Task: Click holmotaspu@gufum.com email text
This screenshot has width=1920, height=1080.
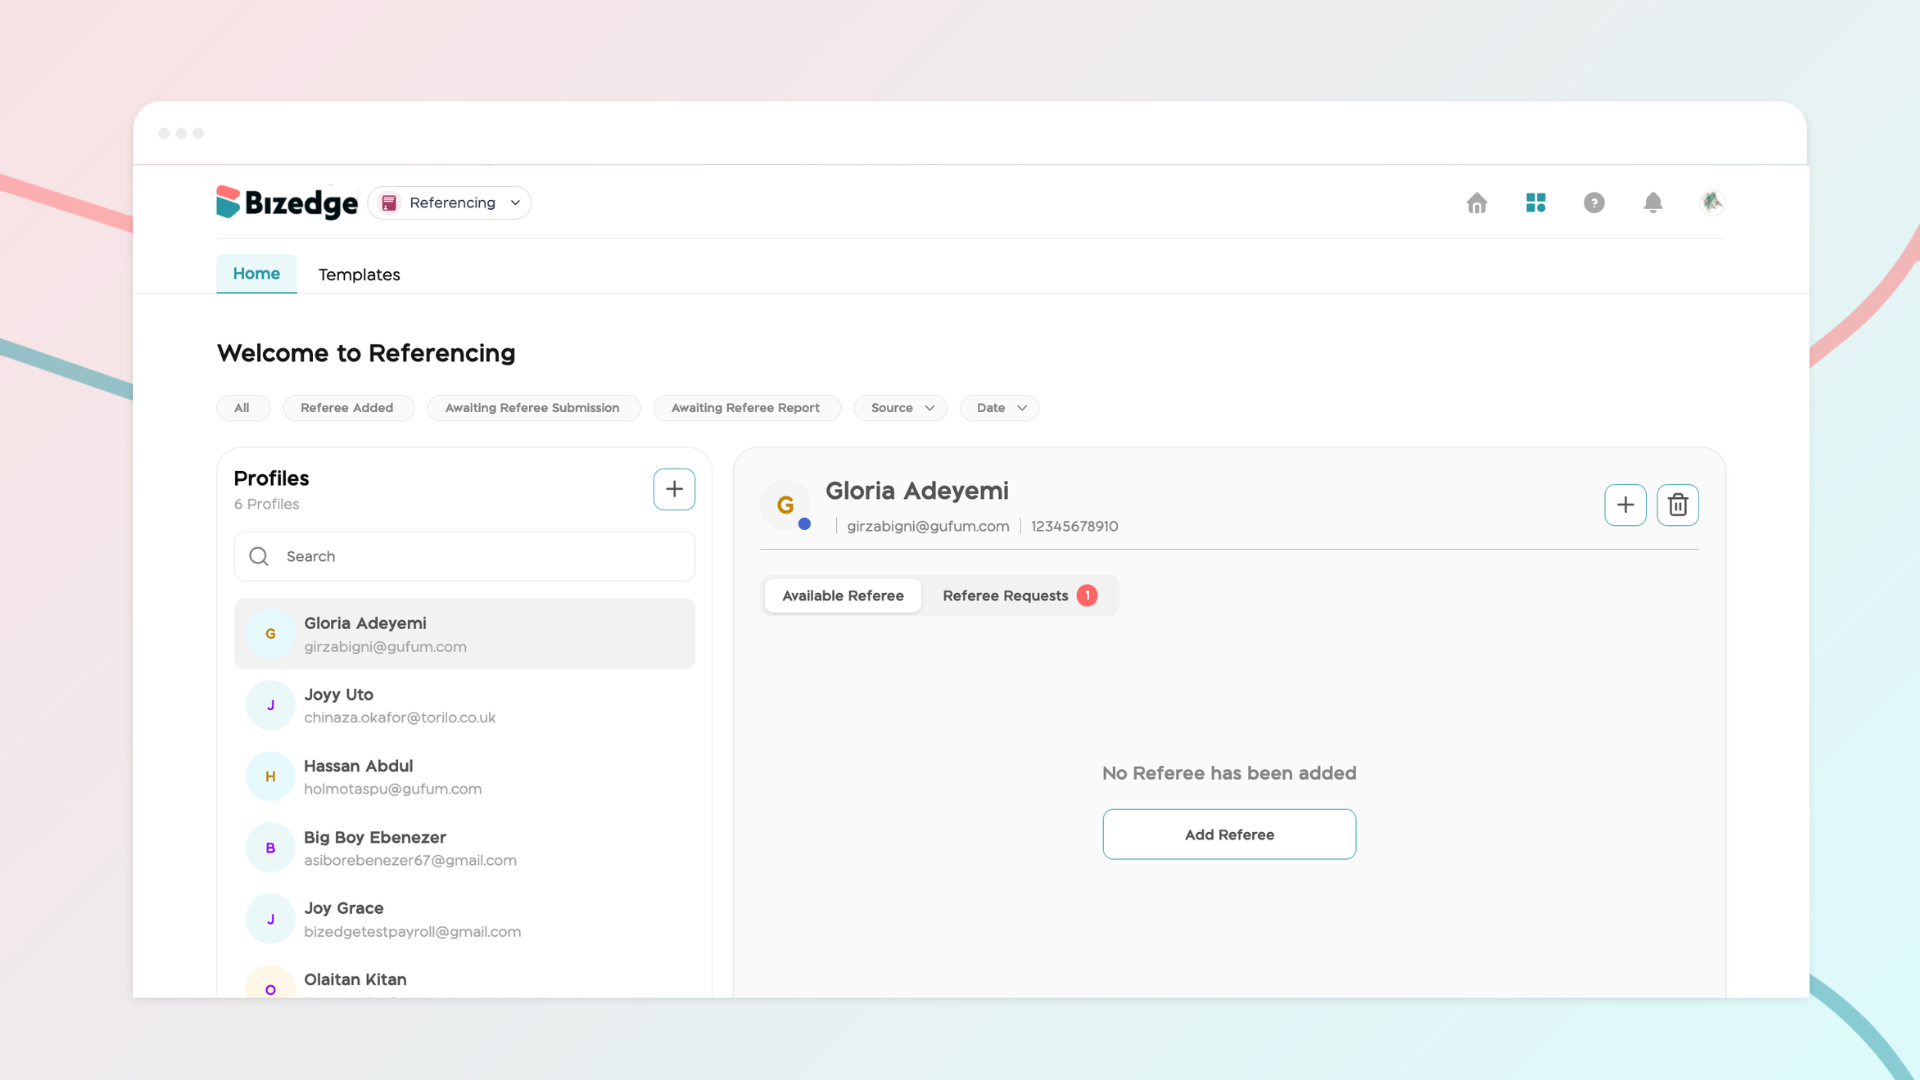Action: [393, 789]
